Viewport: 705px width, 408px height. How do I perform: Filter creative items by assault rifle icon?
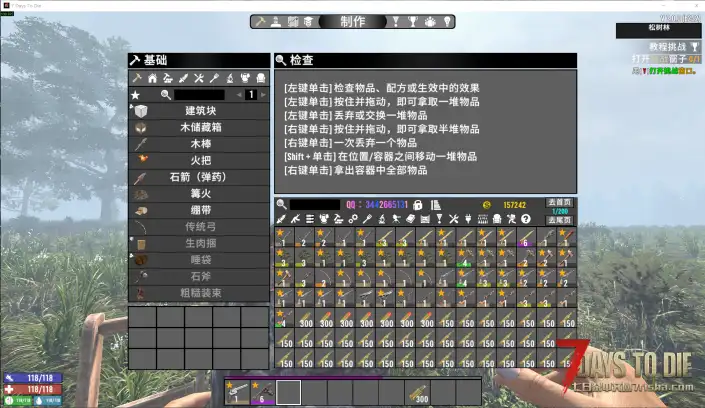(295, 219)
